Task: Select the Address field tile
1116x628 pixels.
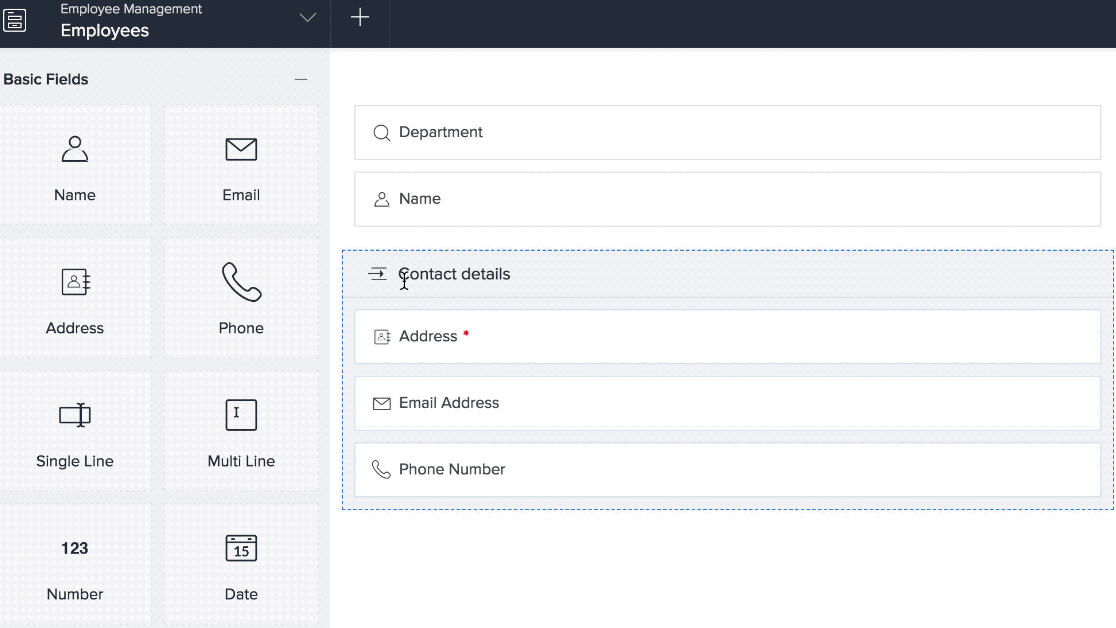Action: pyautogui.click(x=75, y=299)
